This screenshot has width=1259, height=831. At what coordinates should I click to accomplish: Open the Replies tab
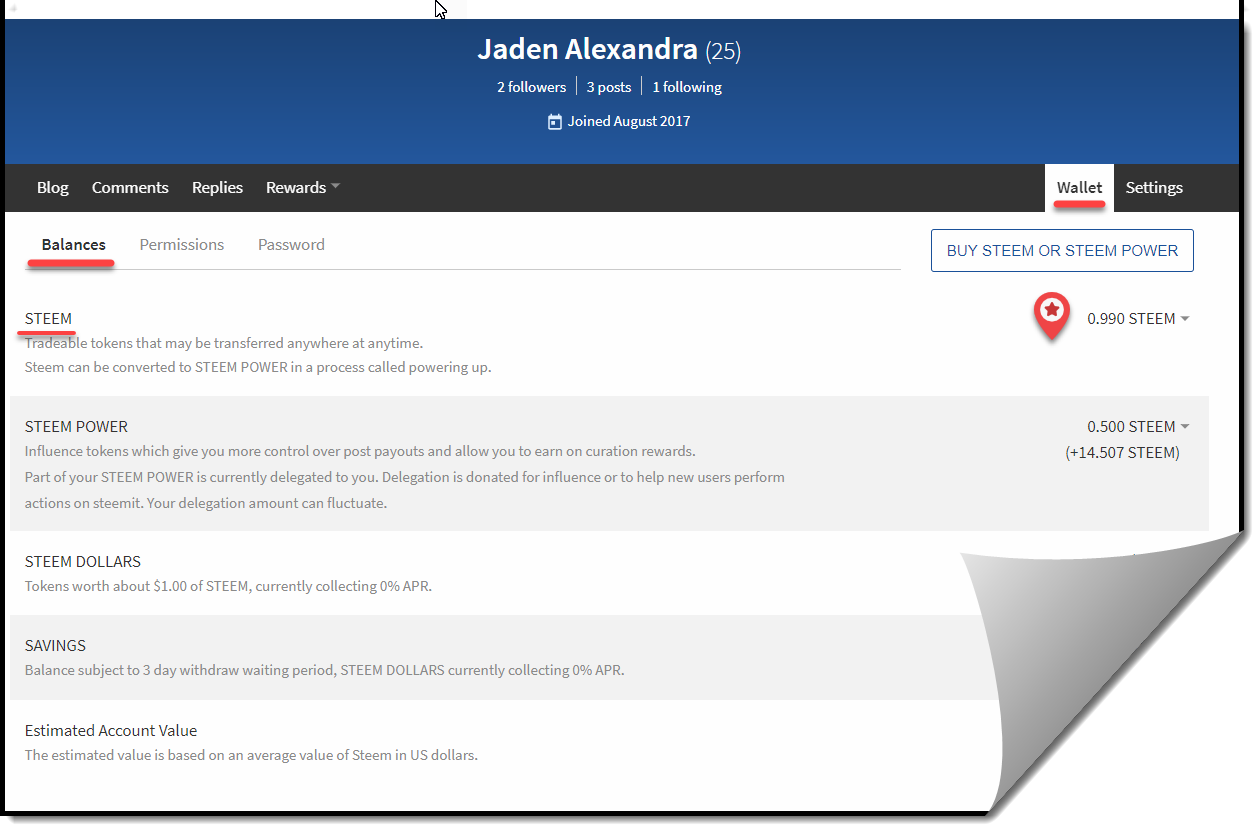tap(218, 188)
